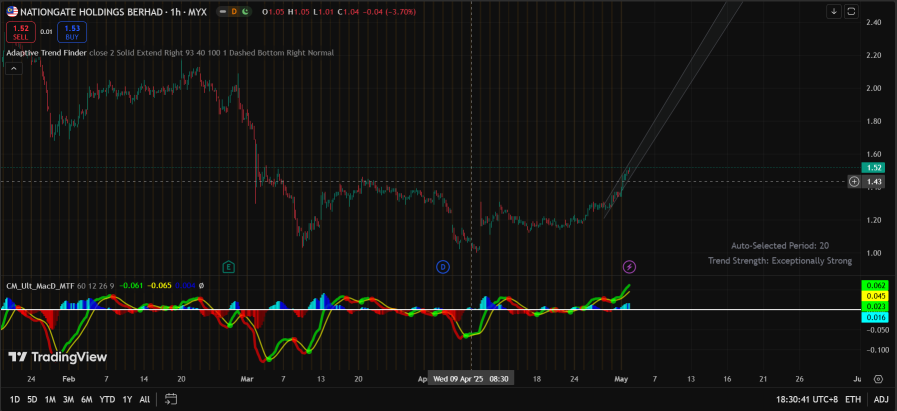Select the YTD time range

(107, 399)
